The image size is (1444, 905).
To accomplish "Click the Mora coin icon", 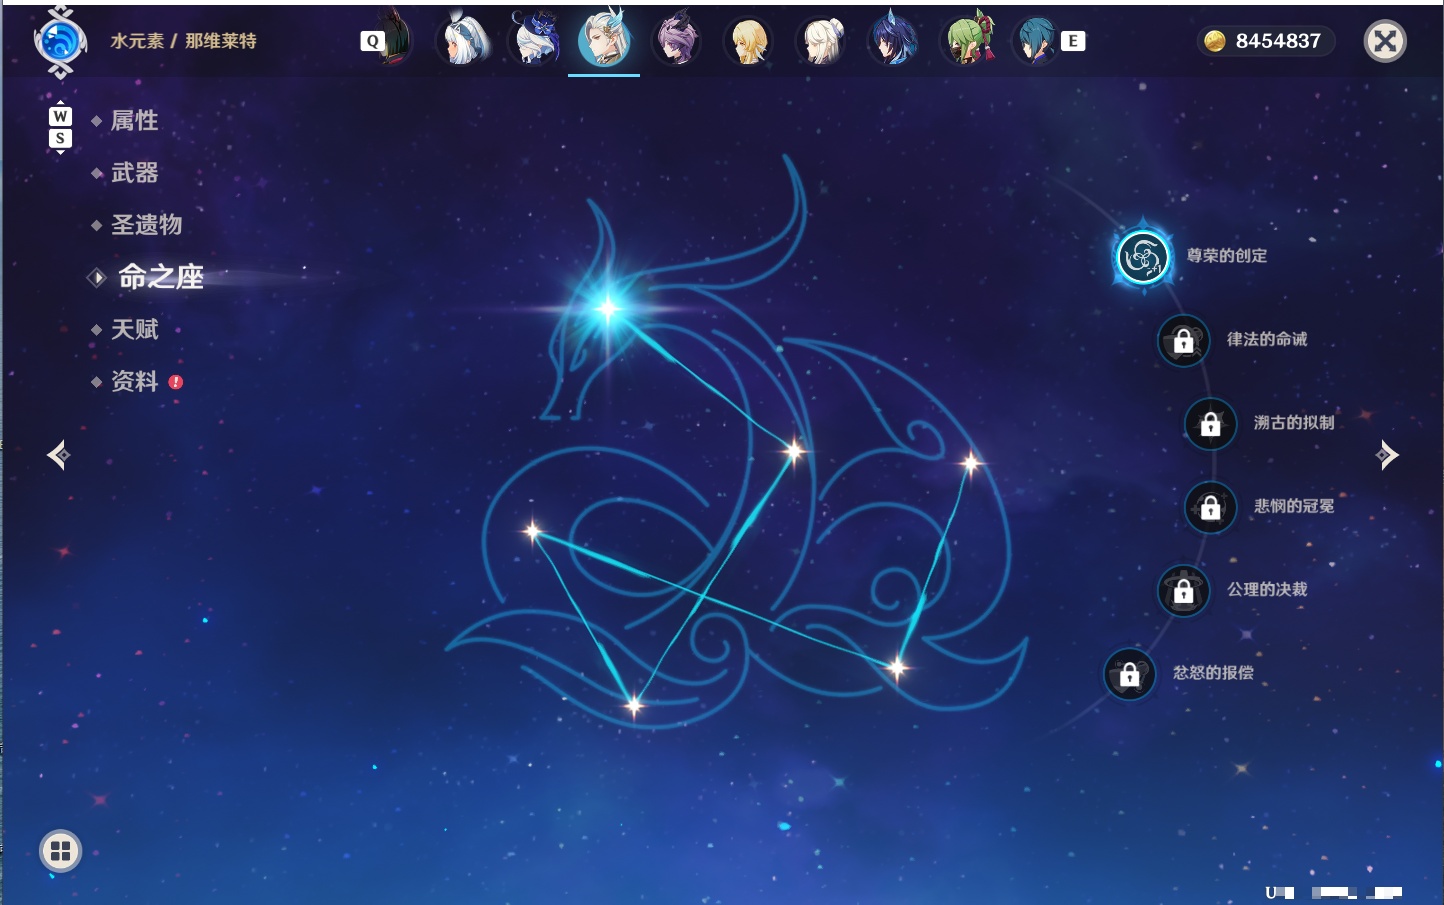I will pos(1214,41).
